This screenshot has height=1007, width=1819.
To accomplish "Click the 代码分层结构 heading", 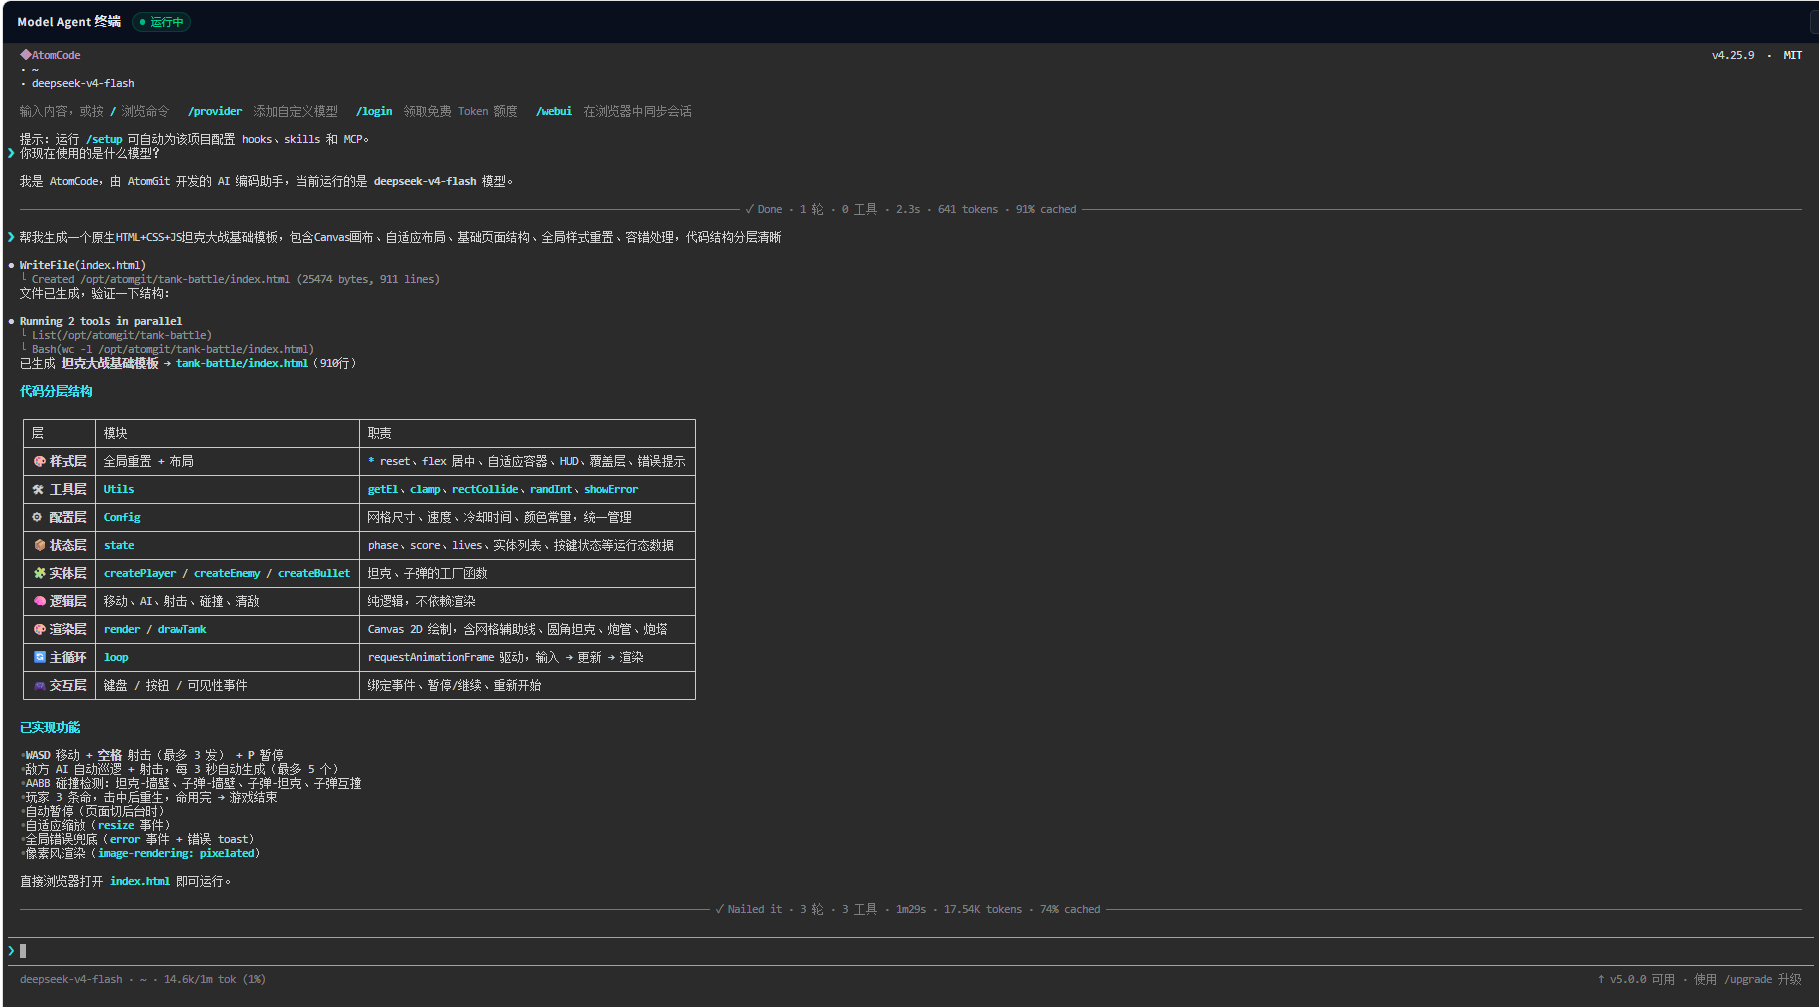I will click(x=56, y=391).
